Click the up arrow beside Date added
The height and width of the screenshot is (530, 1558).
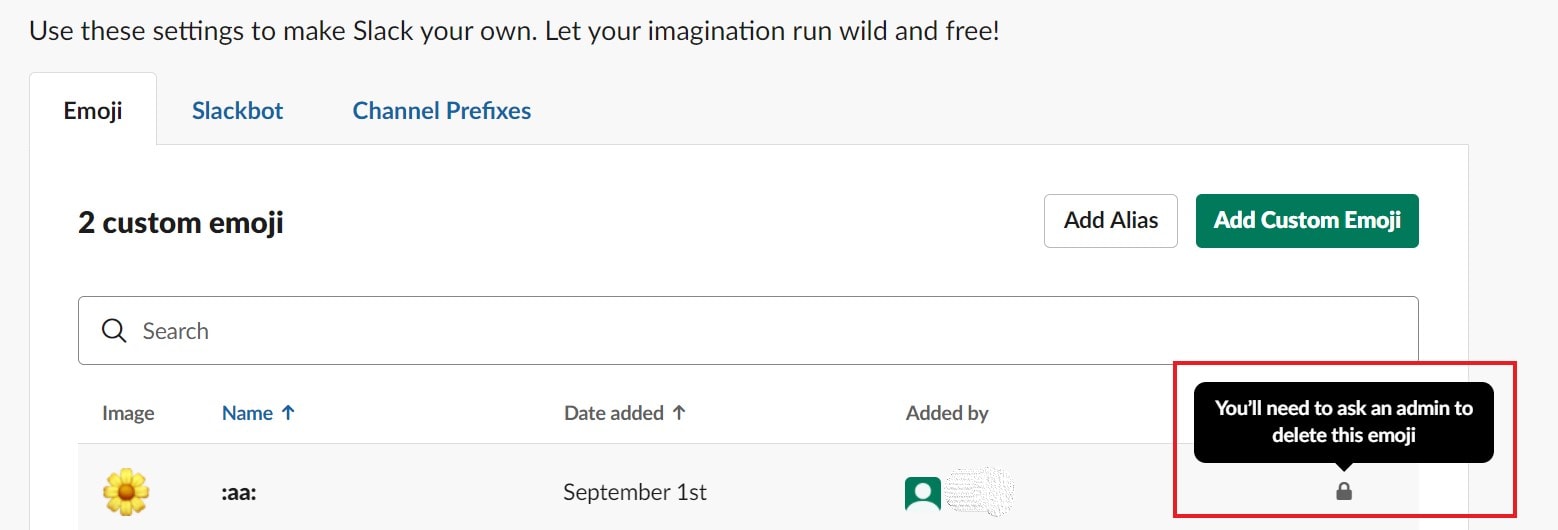pyautogui.click(x=679, y=412)
